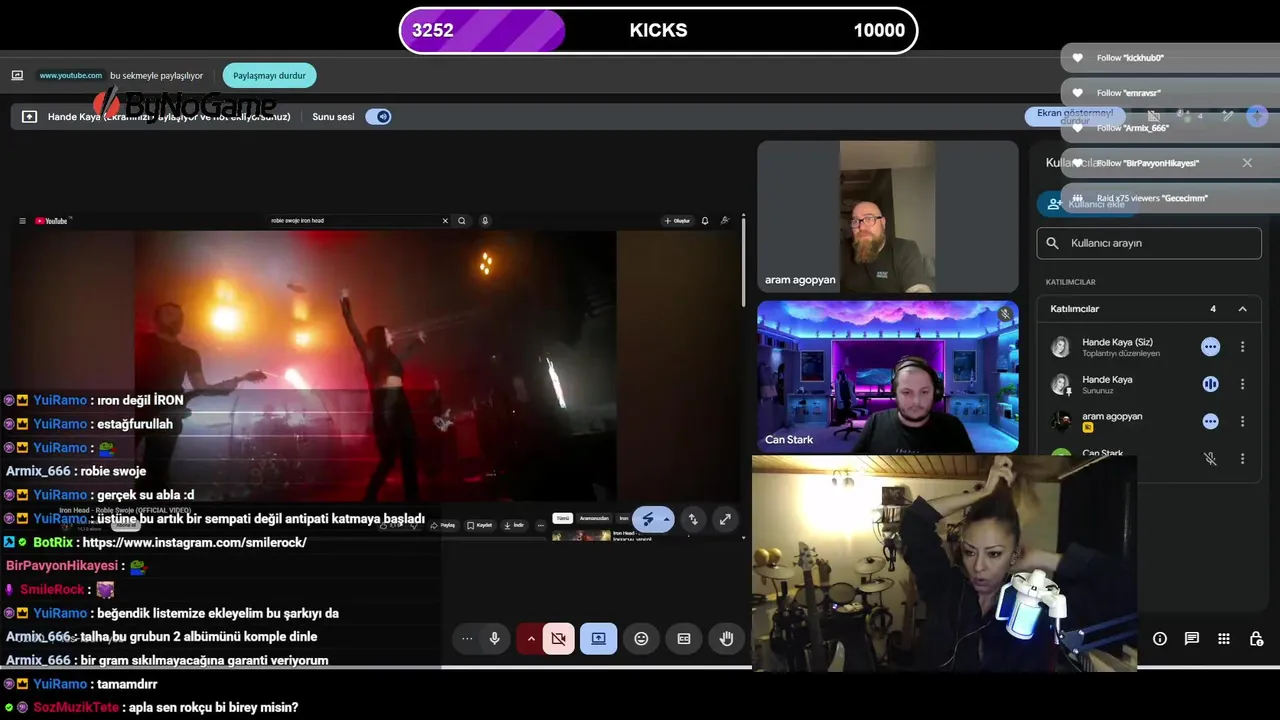Toggle the microphone button in meeting controls
Viewport: 1280px width, 720px height.
(494, 639)
